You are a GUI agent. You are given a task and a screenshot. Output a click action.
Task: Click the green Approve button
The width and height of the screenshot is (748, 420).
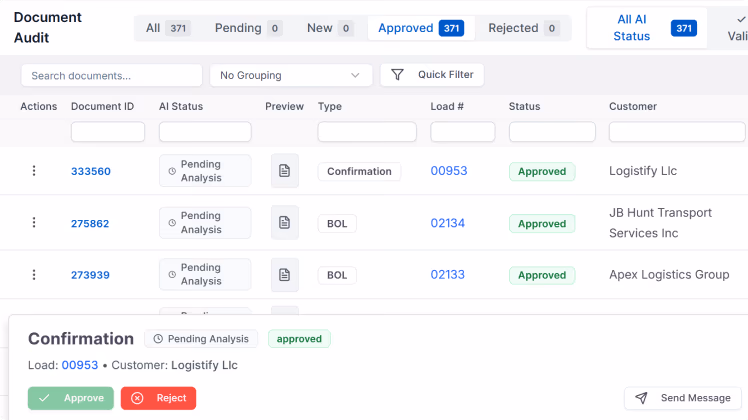(x=71, y=398)
